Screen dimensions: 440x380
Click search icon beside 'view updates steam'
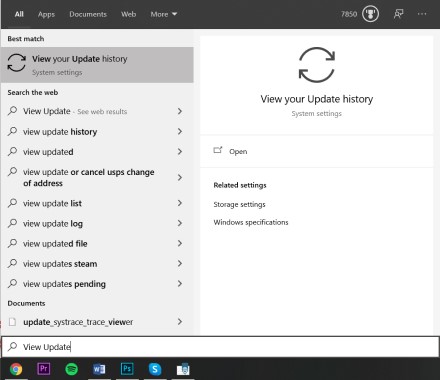pyautogui.click(x=12, y=263)
